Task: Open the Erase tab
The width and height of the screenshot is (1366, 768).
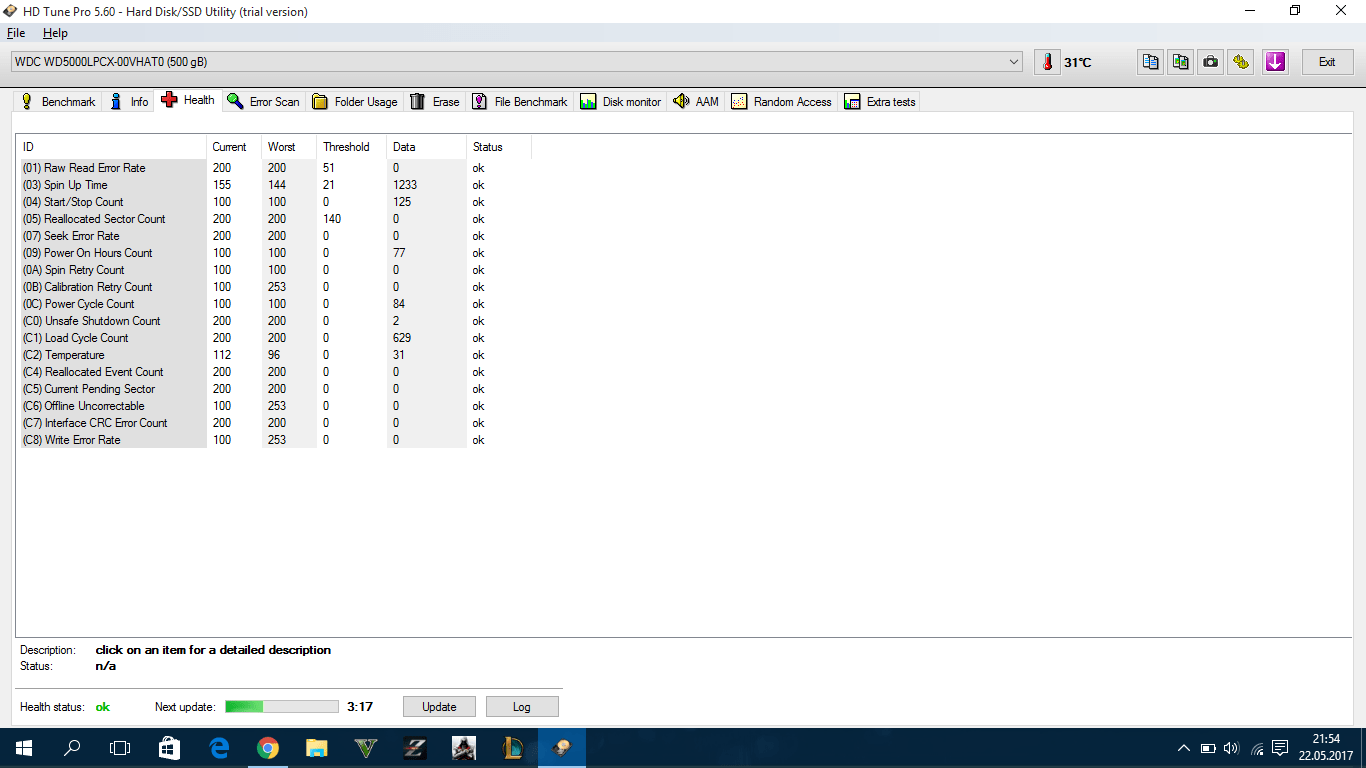Action: (x=435, y=102)
